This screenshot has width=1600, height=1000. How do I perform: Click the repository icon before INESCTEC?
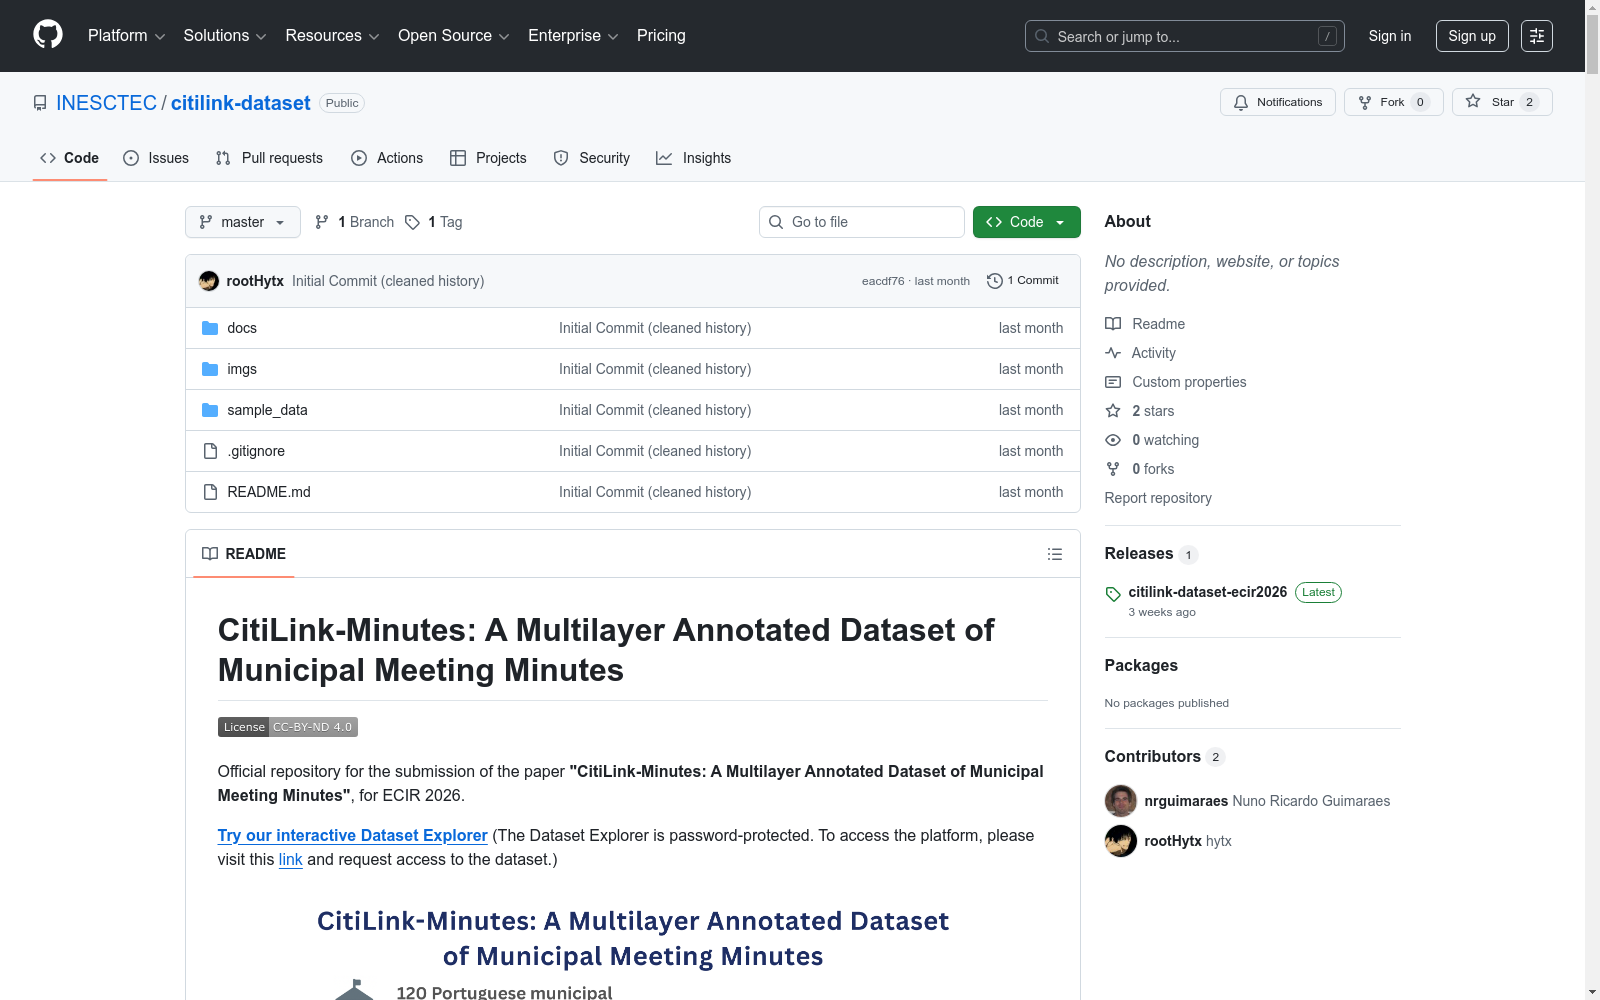40,103
